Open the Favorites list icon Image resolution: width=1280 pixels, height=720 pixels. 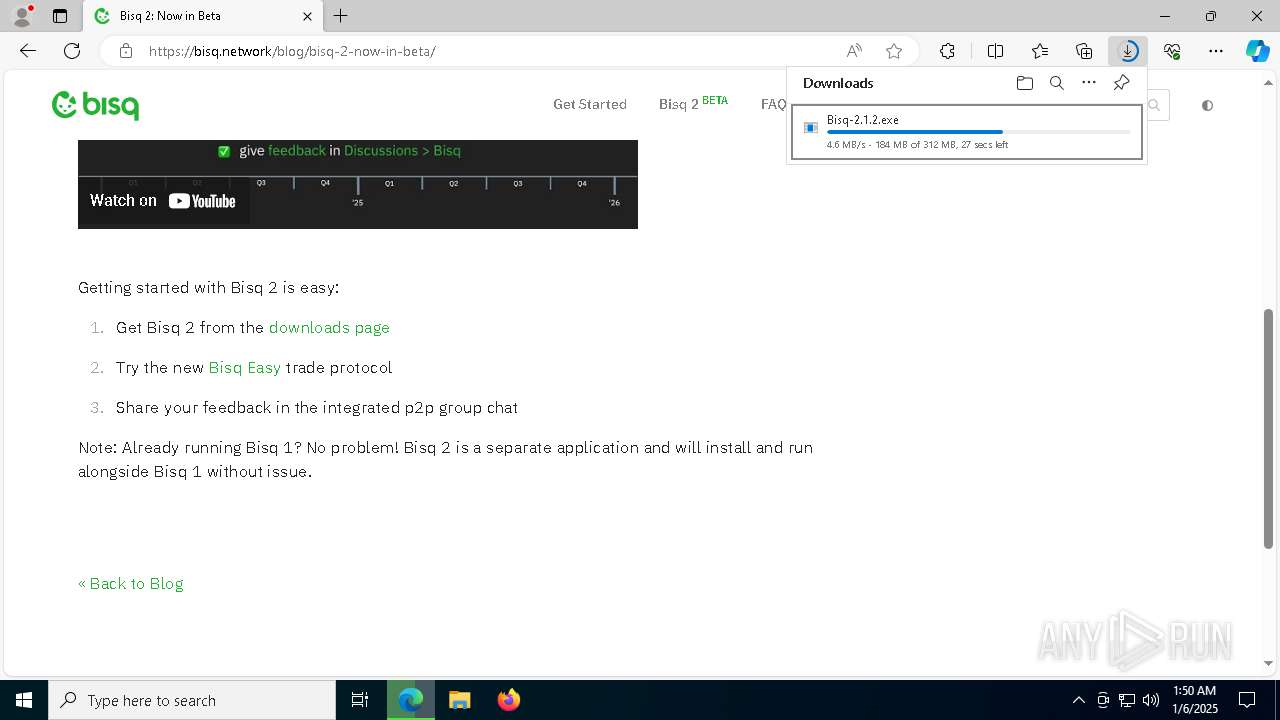1040,51
